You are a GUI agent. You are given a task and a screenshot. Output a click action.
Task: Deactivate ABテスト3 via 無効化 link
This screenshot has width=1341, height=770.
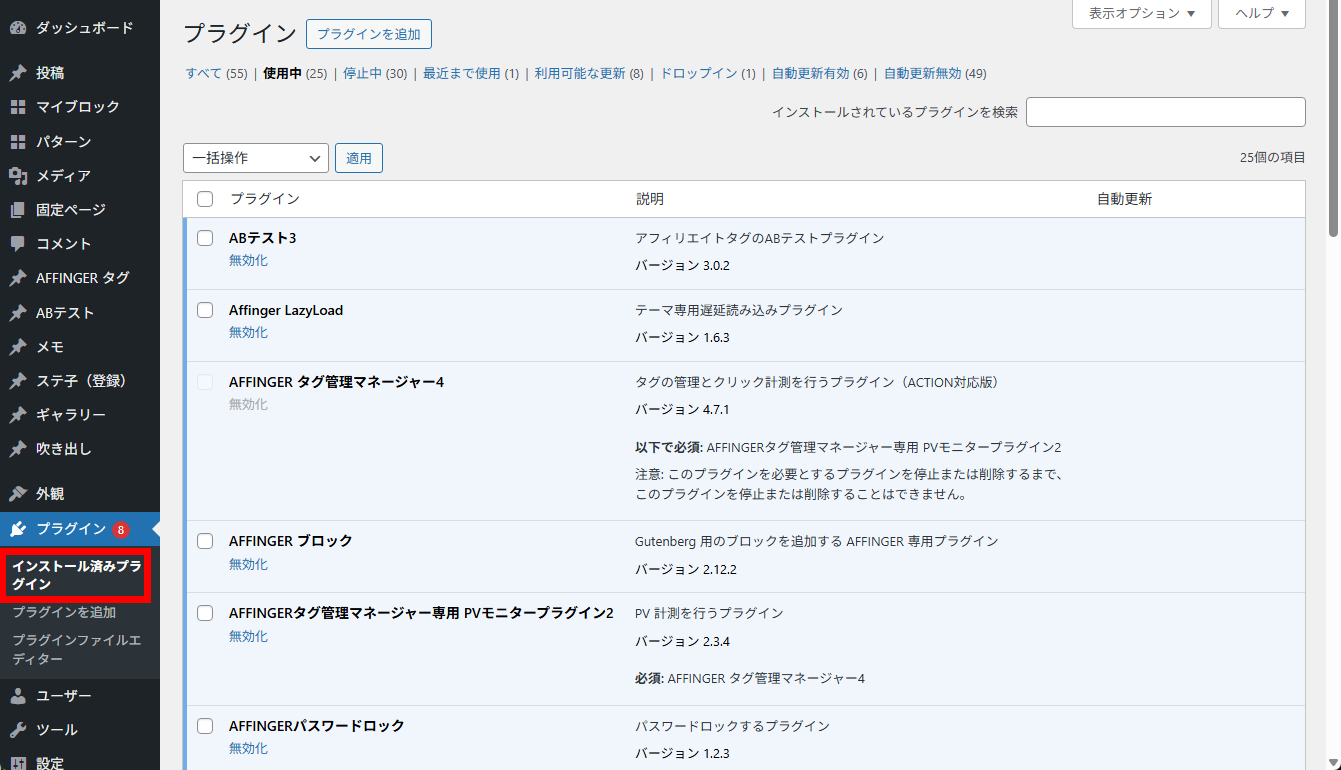click(x=248, y=260)
